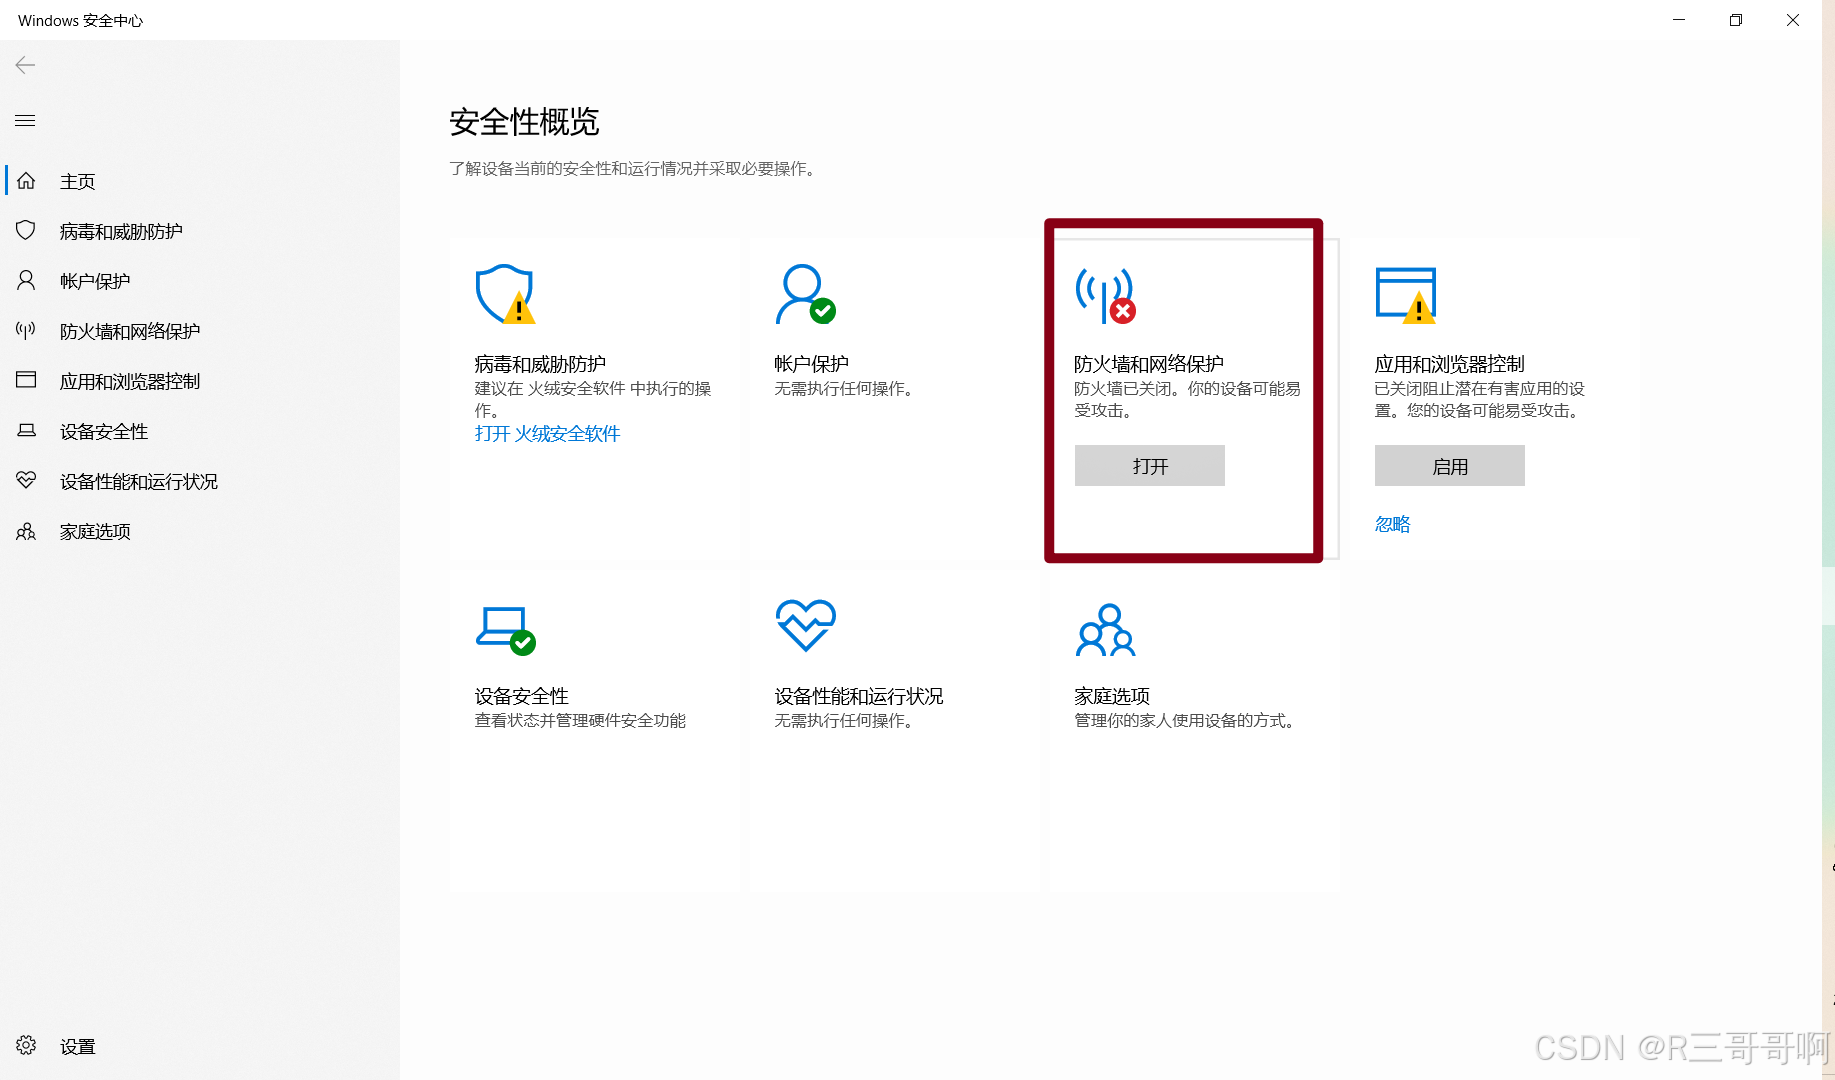Click the firewall antenna icon in sidebar
This screenshot has height=1080, width=1835.
(x=26, y=331)
